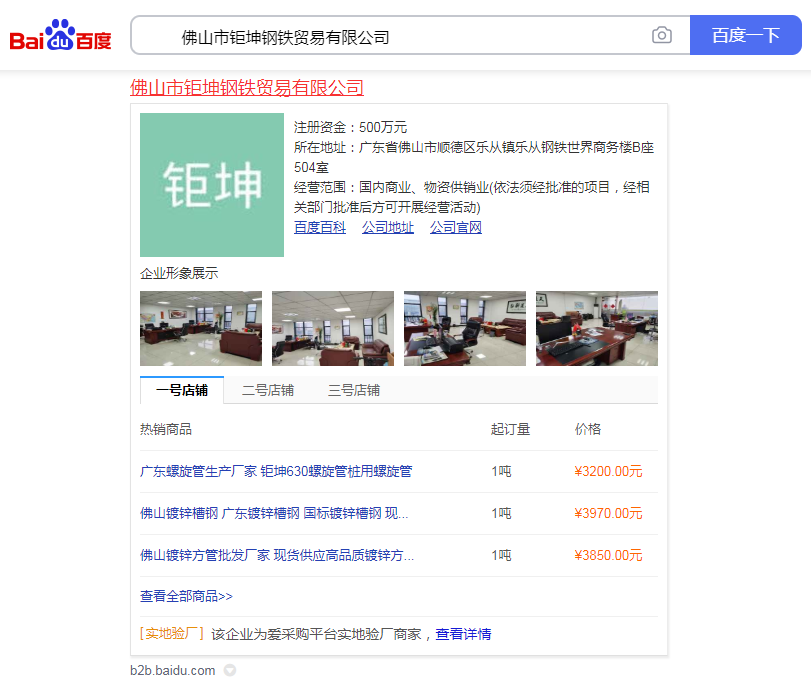Click price ¥3200.00元

coord(608,471)
